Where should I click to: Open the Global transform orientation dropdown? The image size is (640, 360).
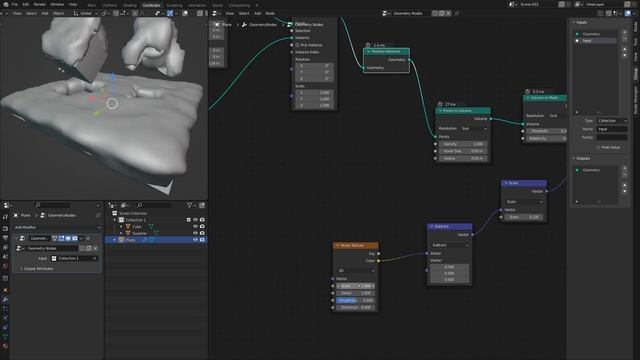[86, 13]
